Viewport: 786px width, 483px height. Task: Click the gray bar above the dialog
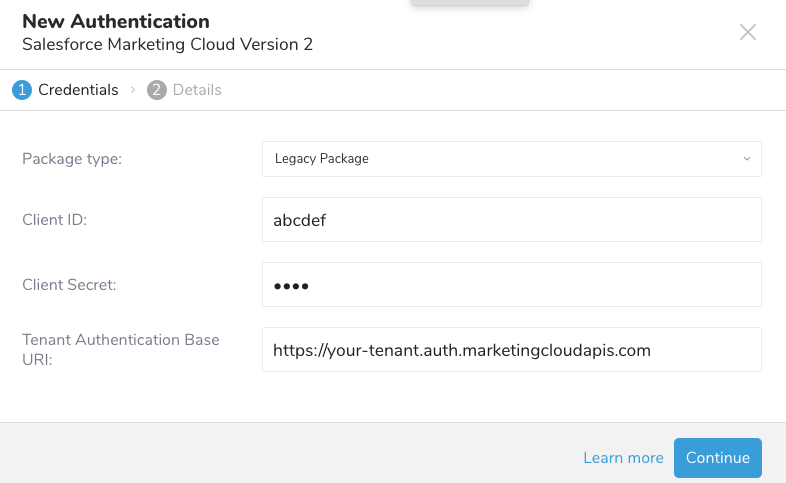tap(470, 3)
